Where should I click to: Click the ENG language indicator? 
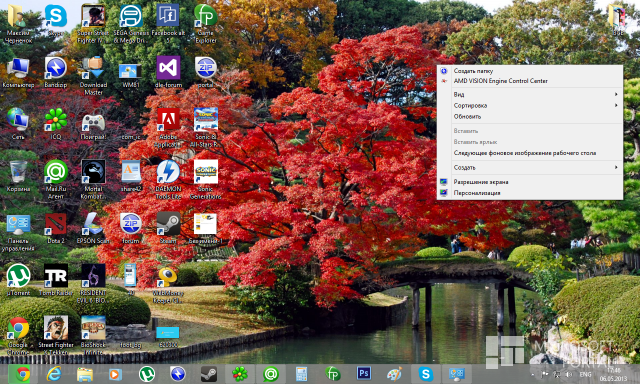(585, 374)
